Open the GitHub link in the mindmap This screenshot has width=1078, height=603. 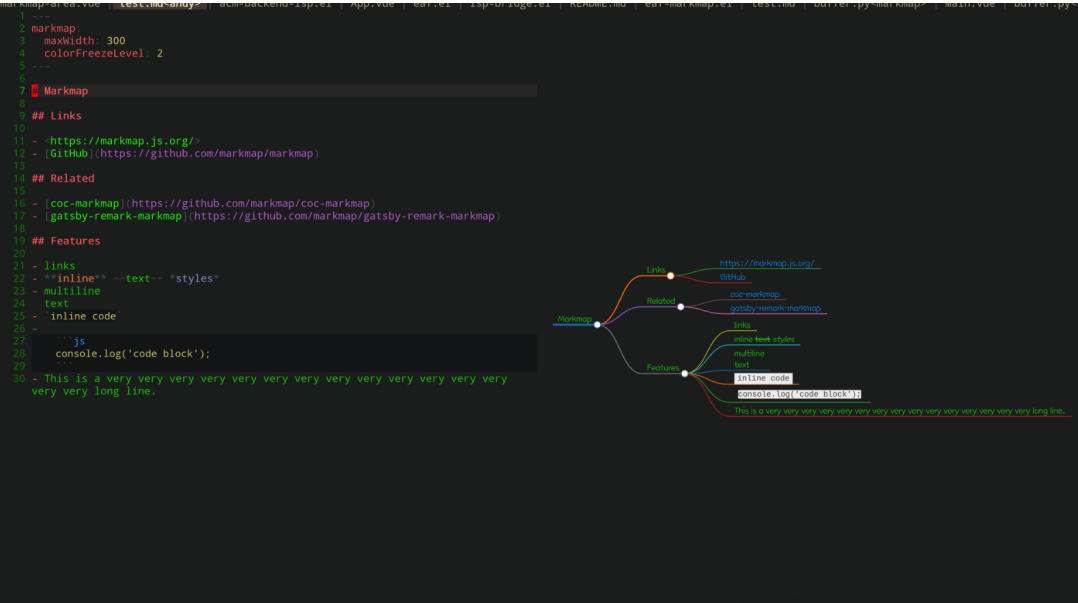click(732, 277)
